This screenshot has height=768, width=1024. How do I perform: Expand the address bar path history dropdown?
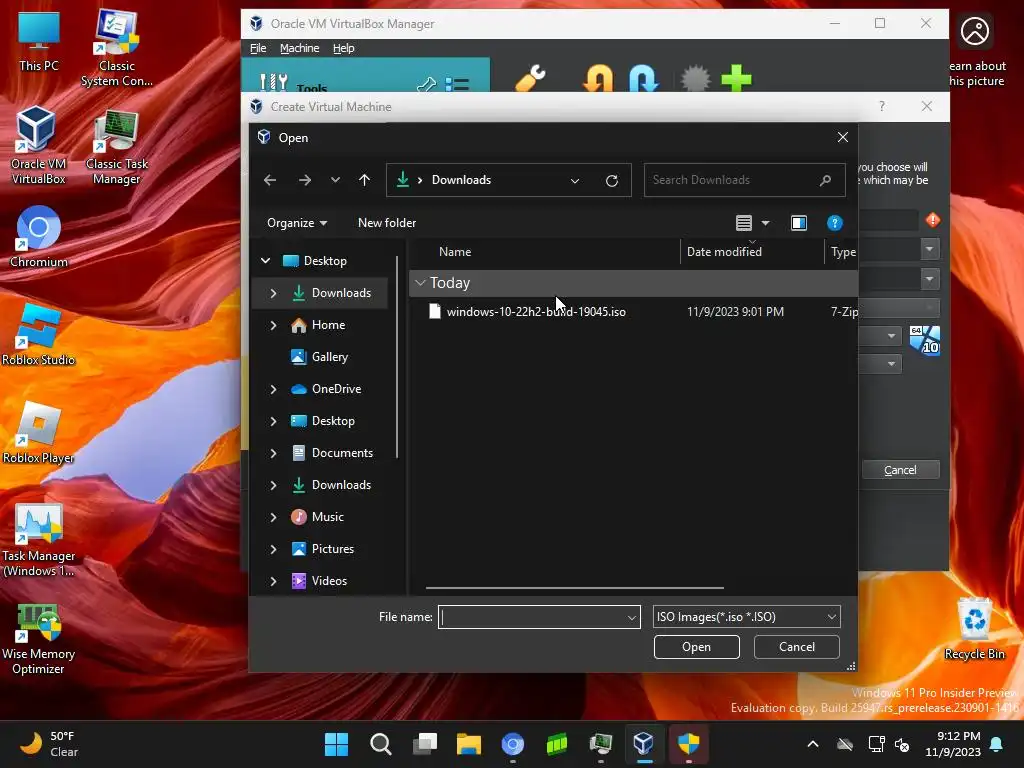click(575, 181)
